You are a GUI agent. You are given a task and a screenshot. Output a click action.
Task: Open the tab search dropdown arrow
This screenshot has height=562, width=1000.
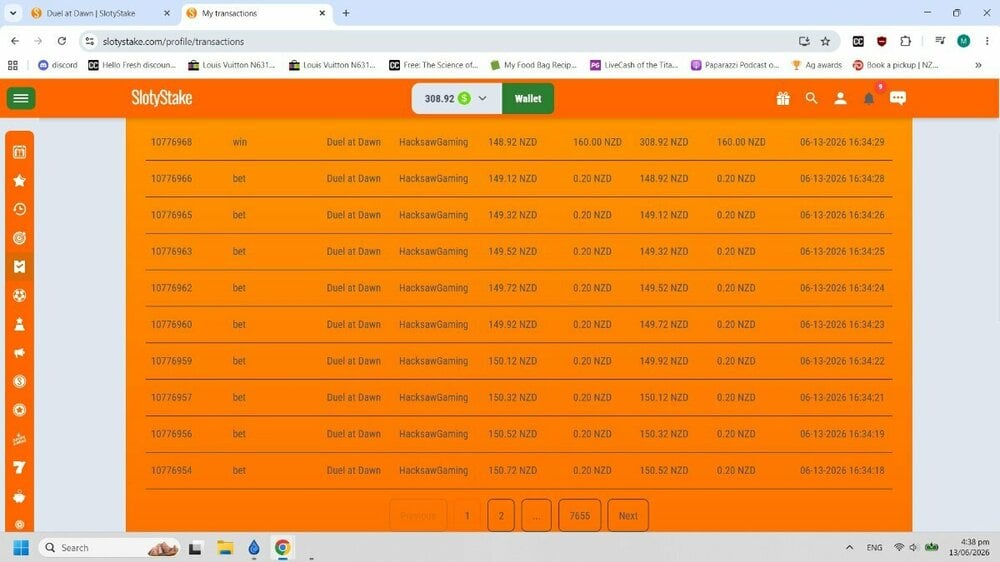point(13,13)
